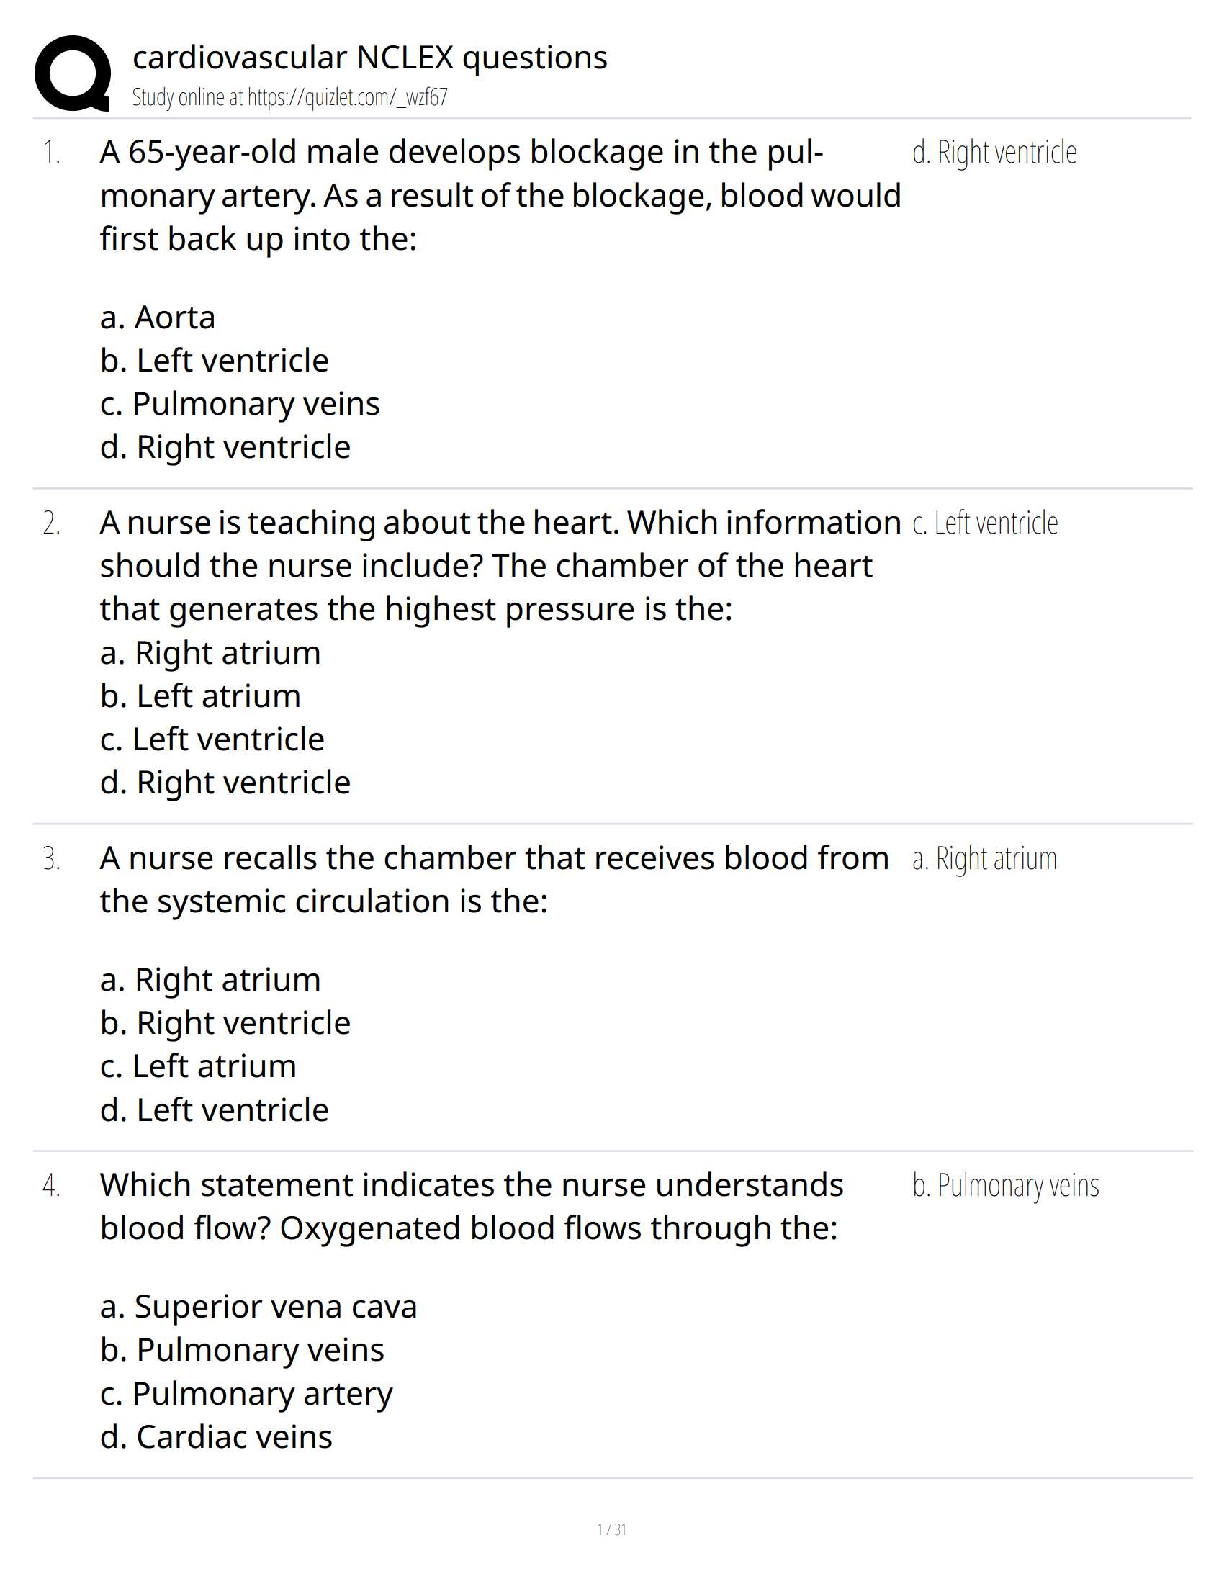The image size is (1224, 1584).
Task: Click the Quizlet Q logo icon
Action: click(x=72, y=73)
